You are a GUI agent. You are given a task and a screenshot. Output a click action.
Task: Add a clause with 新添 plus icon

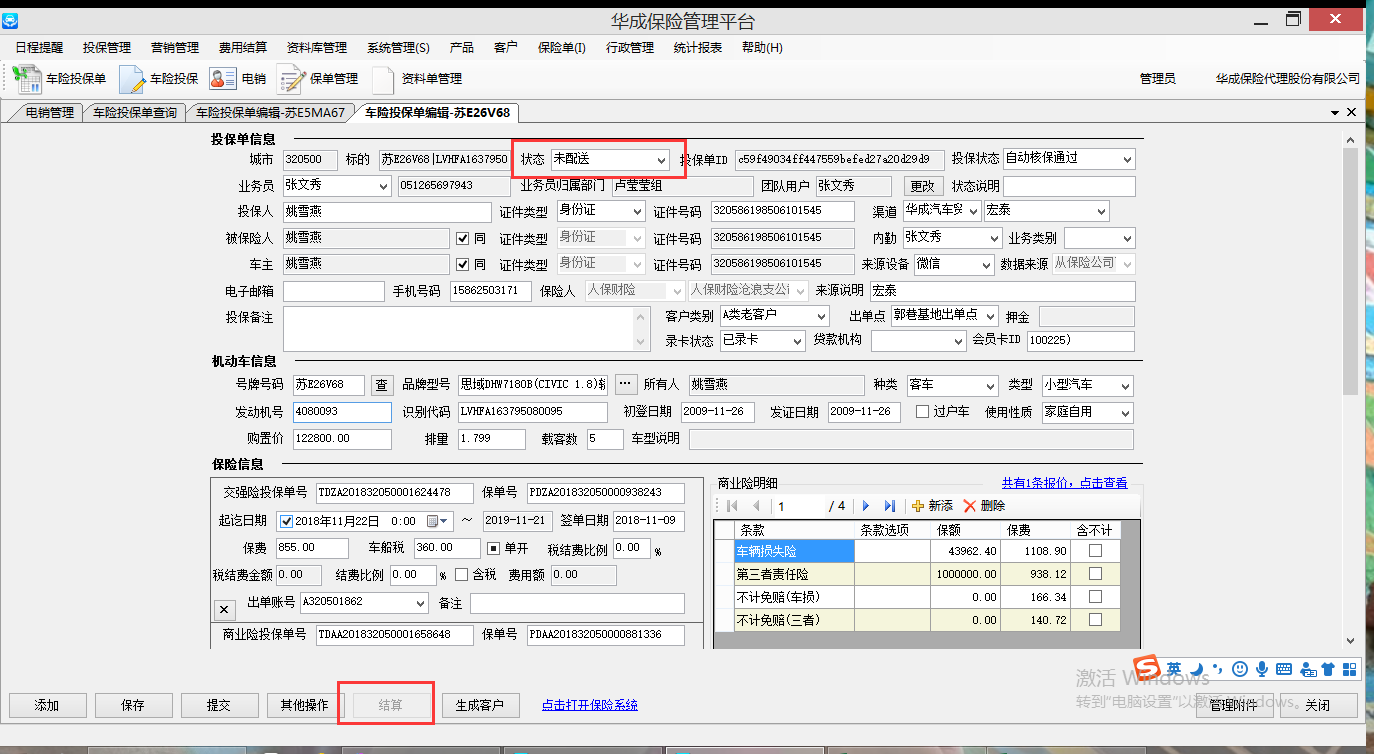pos(918,506)
